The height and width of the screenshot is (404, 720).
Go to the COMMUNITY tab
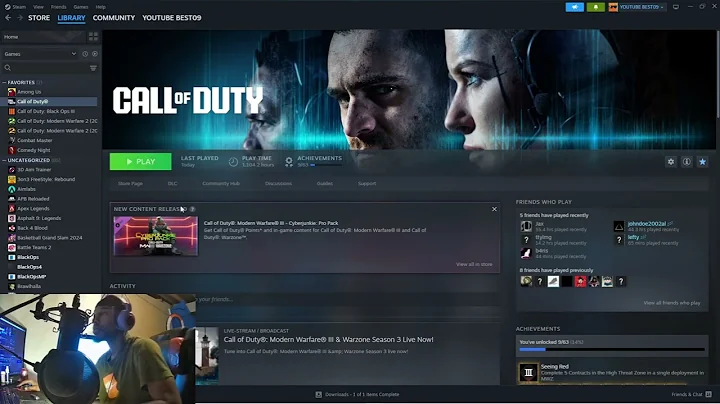114,18
